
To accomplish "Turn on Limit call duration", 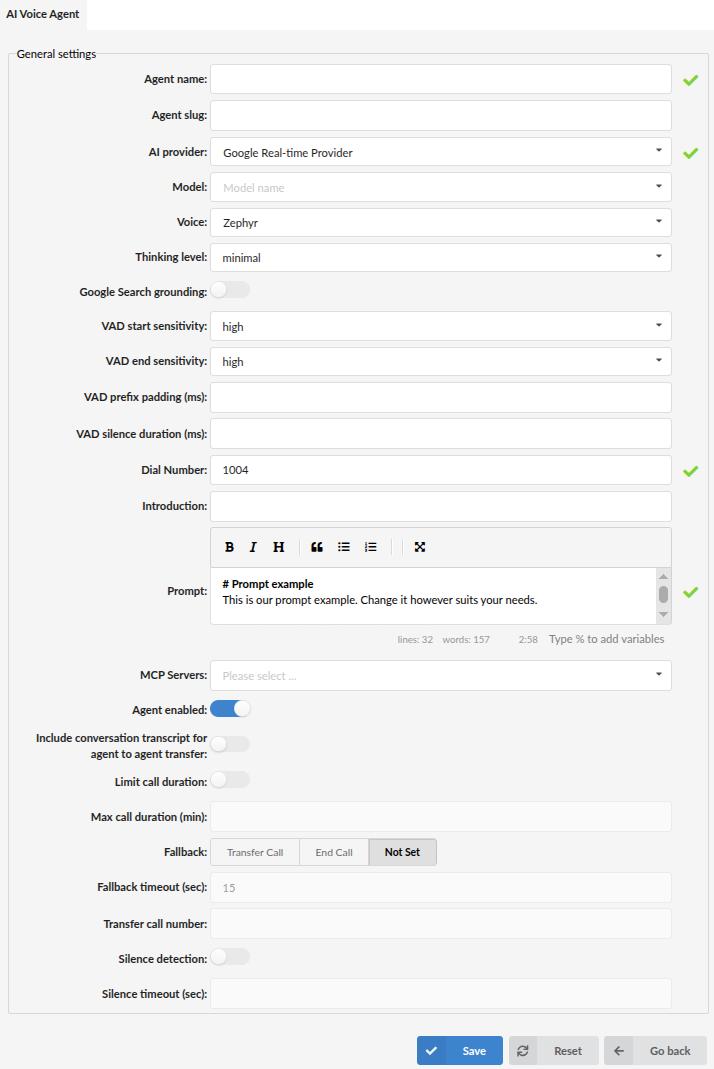I will pos(230,780).
